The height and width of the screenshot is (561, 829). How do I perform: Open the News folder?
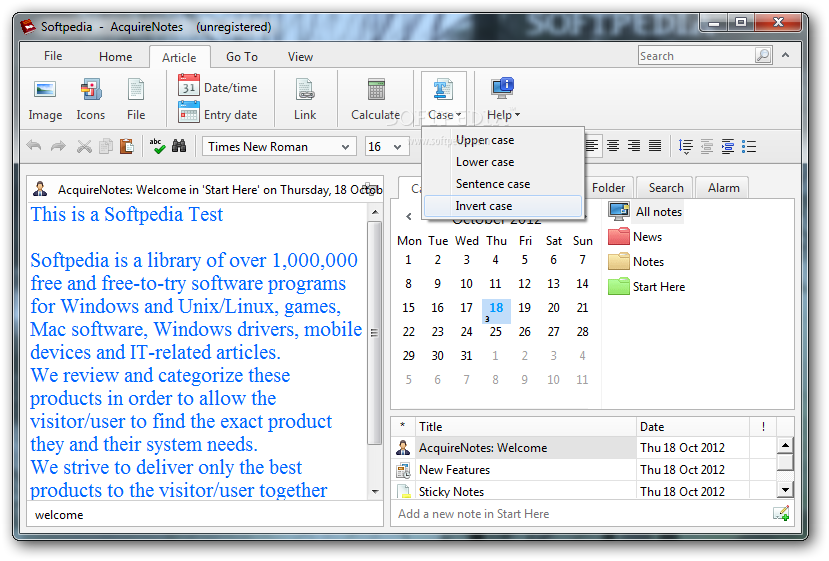coord(635,237)
